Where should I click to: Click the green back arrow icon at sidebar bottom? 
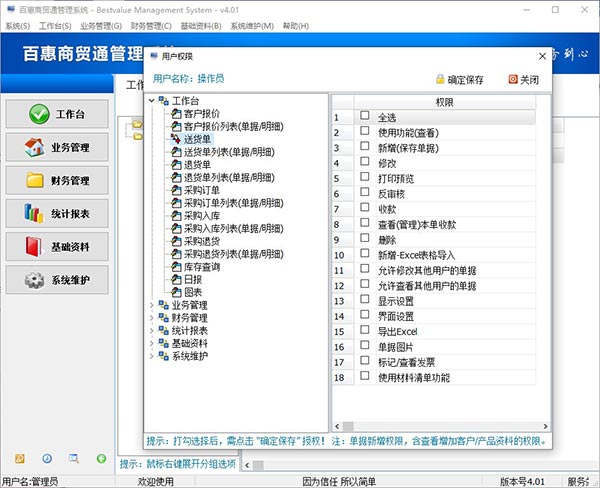tap(101, 458)
